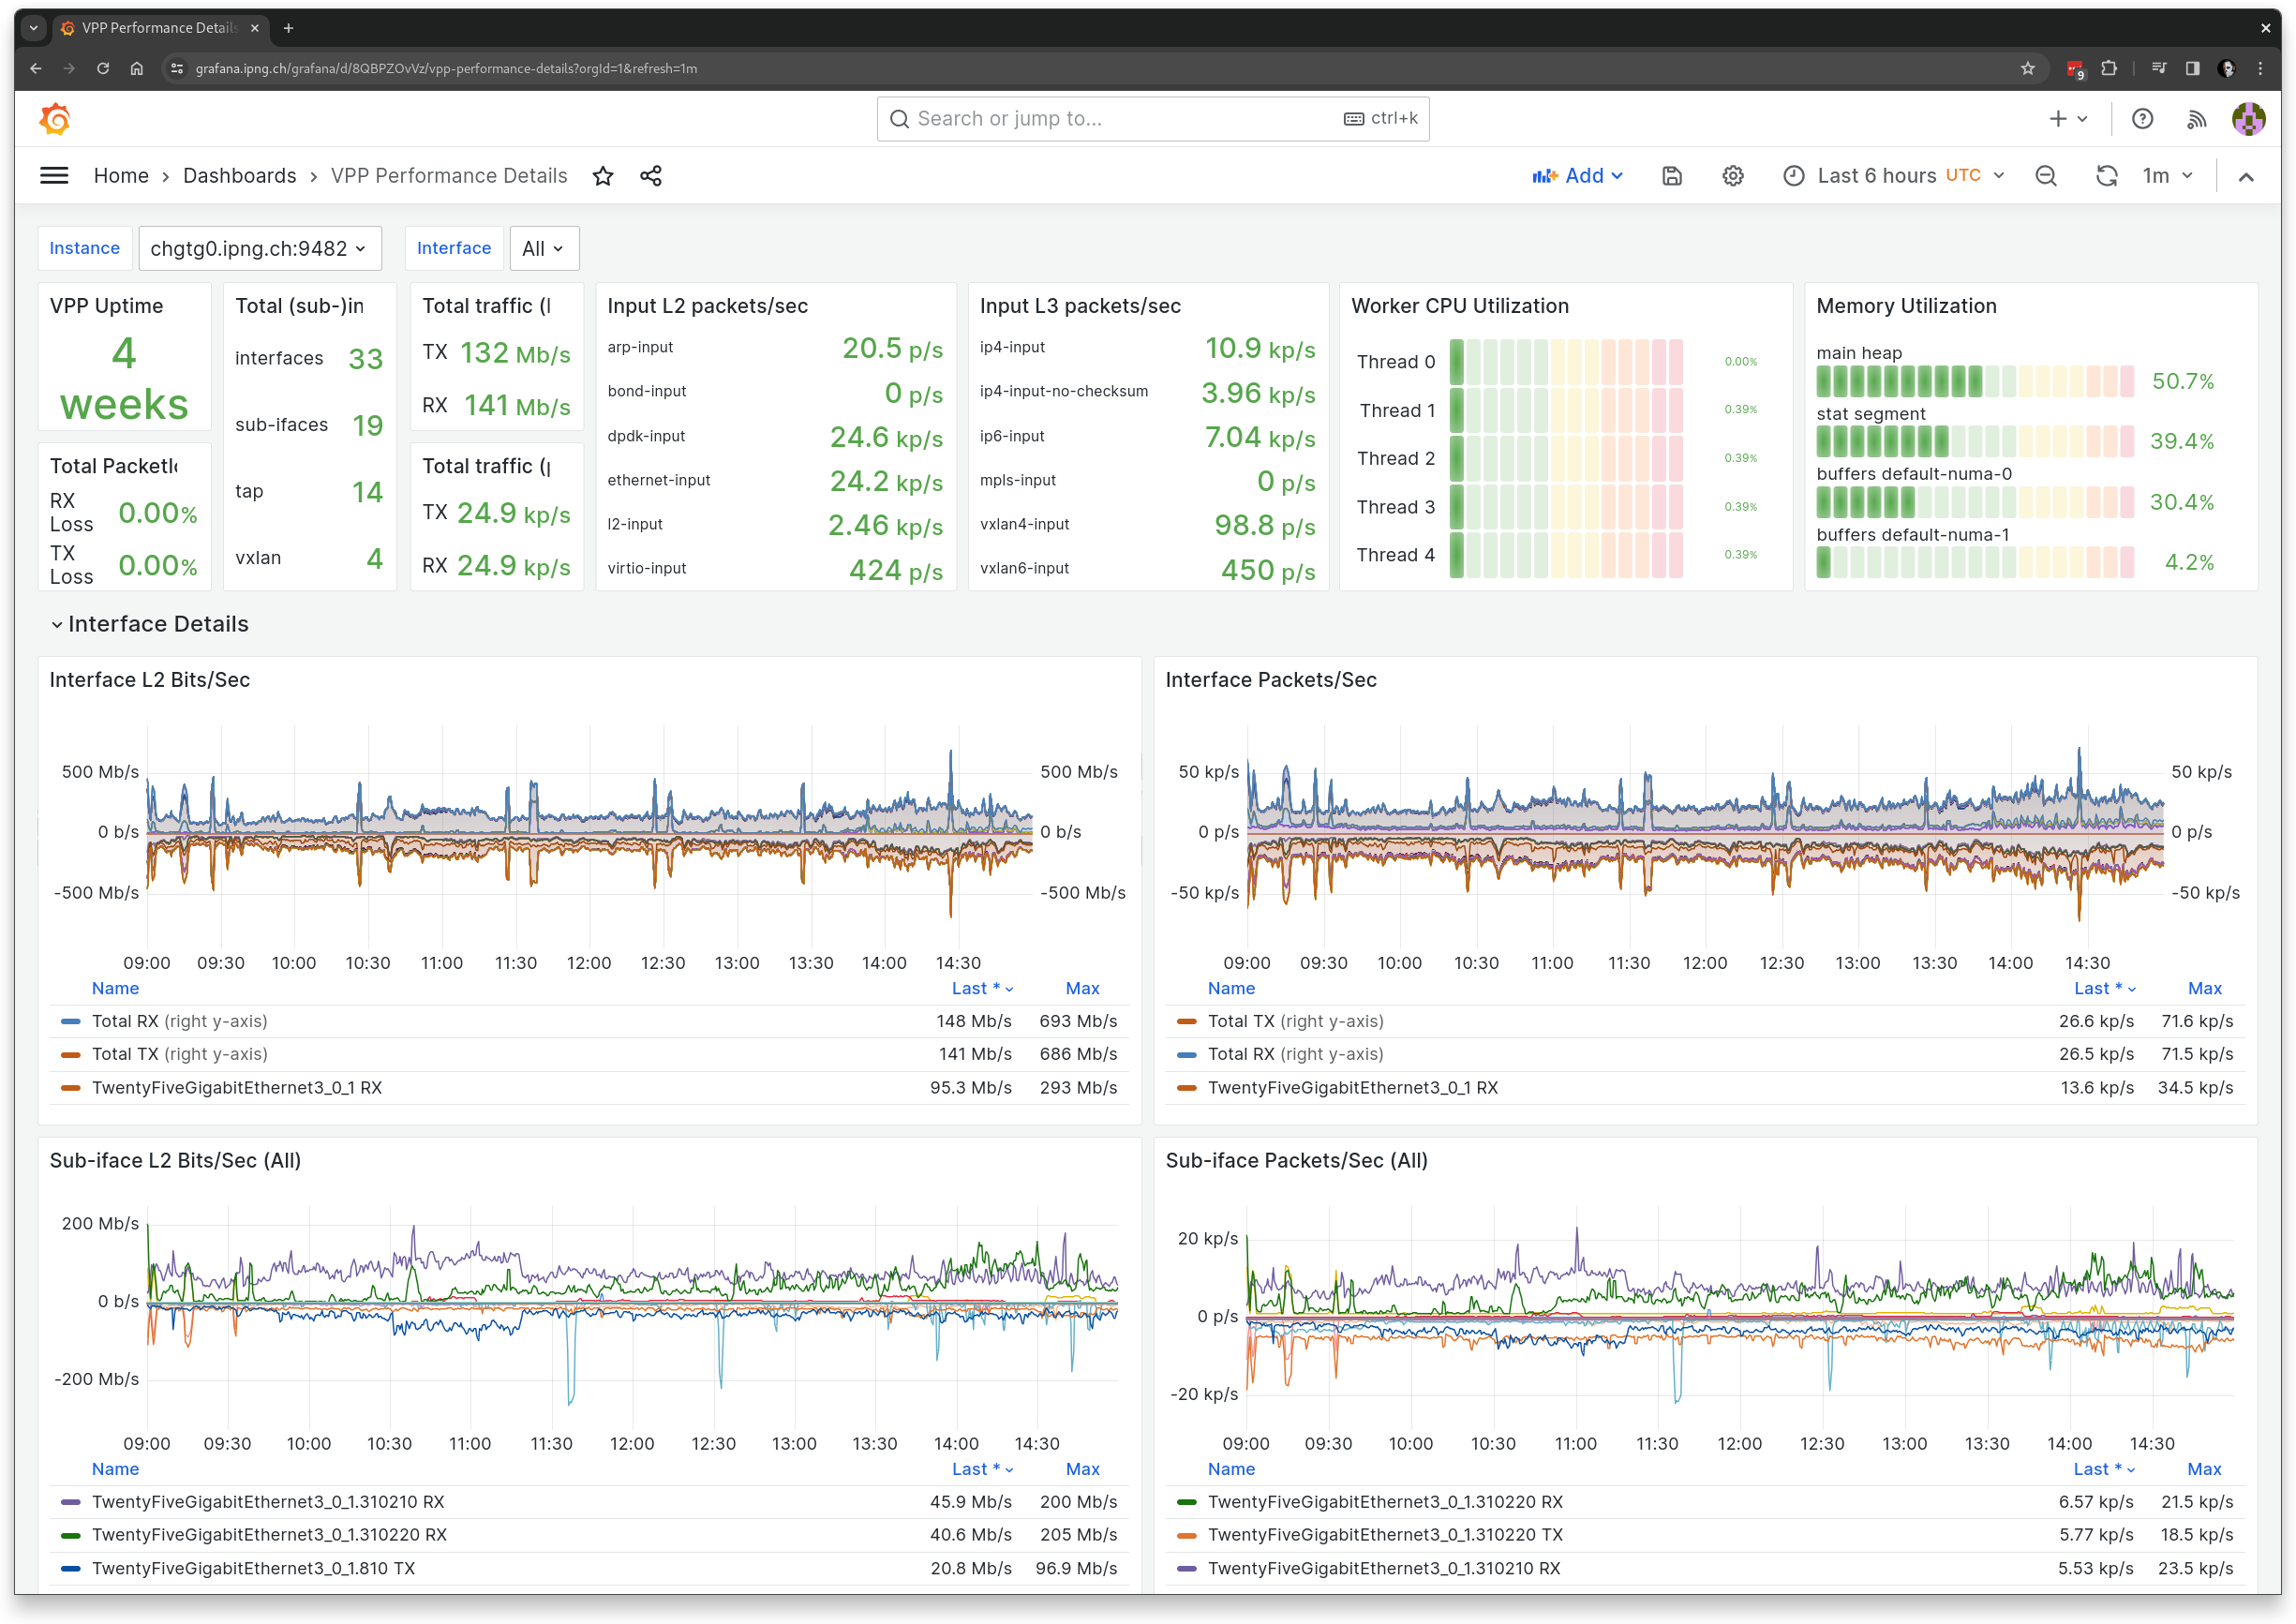
Task: Collapse the Interface Details section
Action: 148,623
